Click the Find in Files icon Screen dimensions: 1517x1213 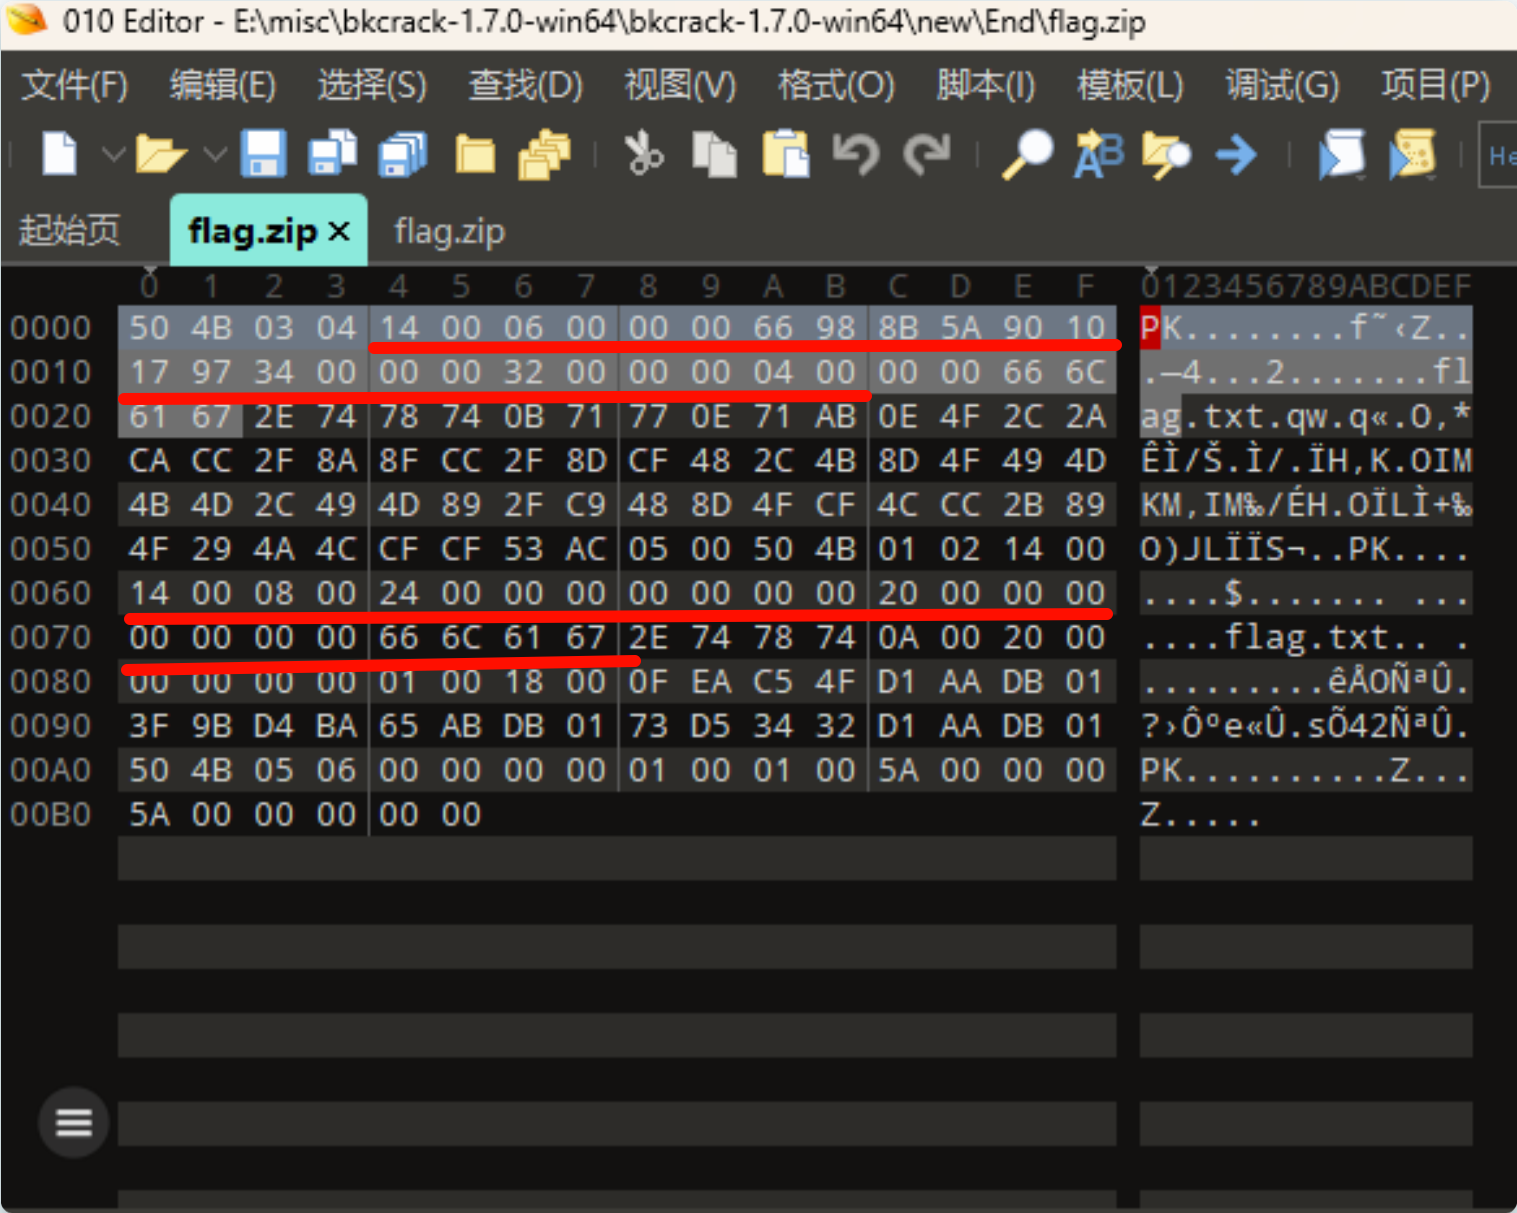[1166, 154]
